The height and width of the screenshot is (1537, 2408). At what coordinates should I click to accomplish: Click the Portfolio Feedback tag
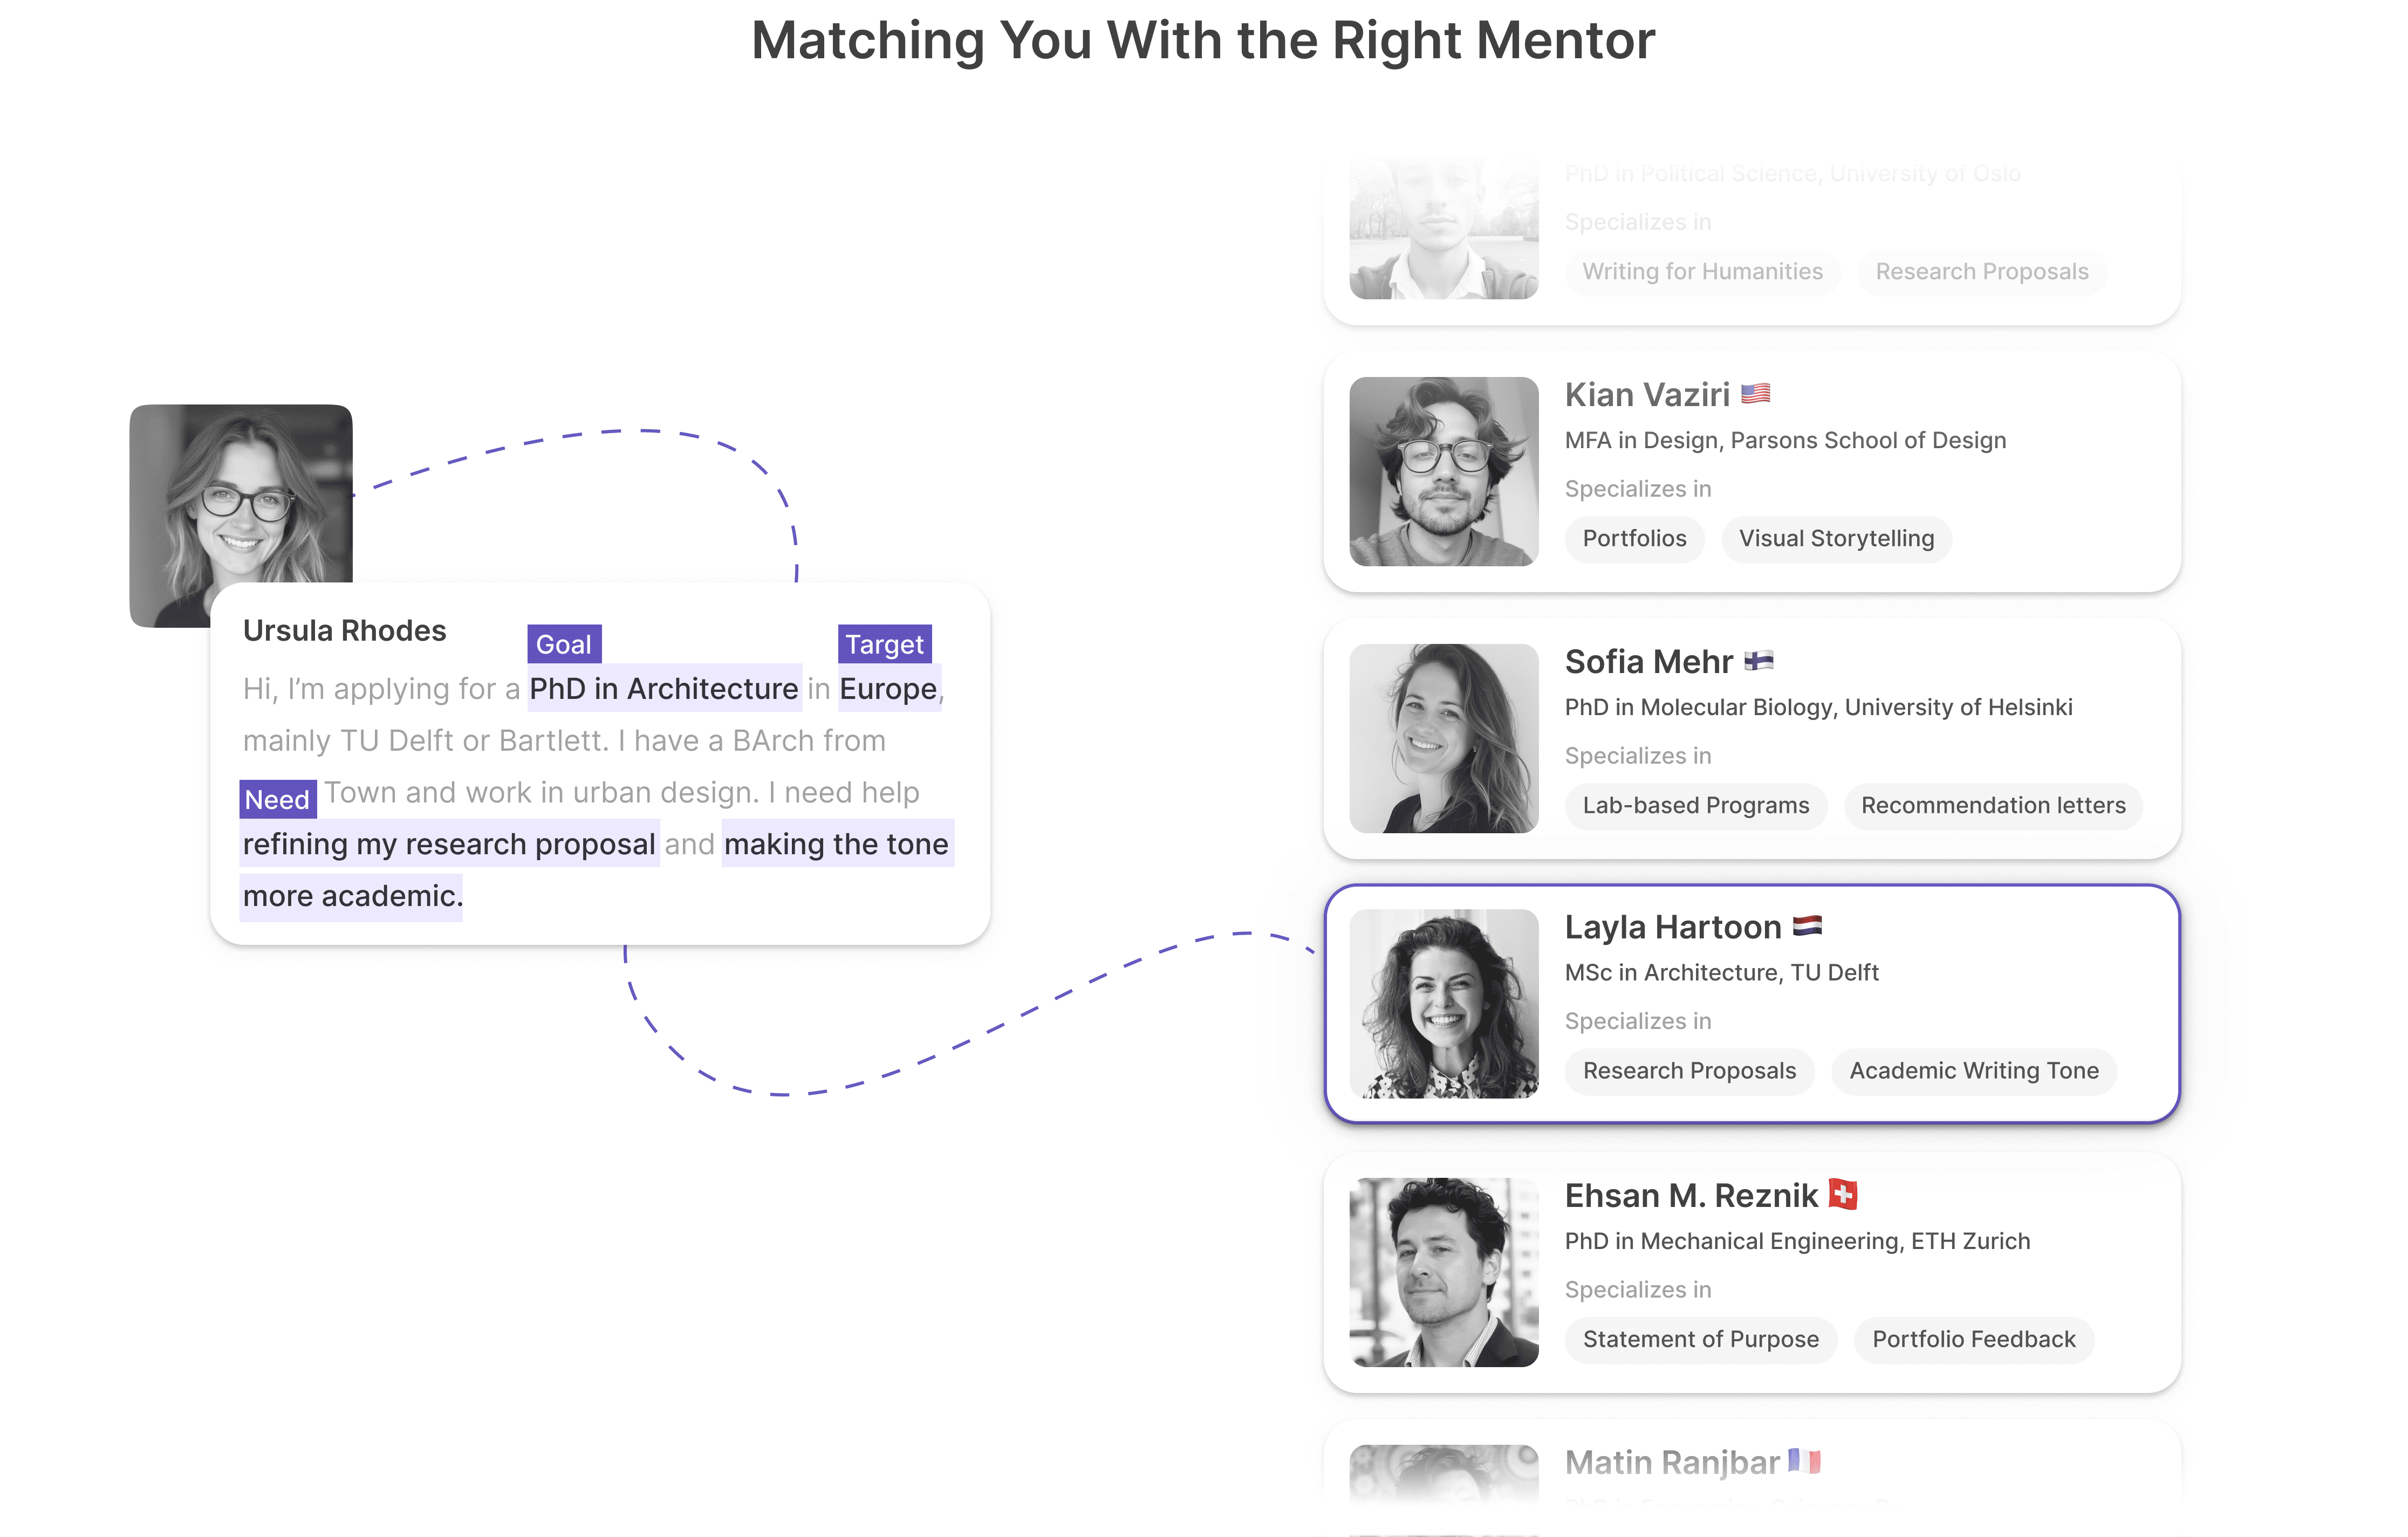click(x=1974, y=1340)
